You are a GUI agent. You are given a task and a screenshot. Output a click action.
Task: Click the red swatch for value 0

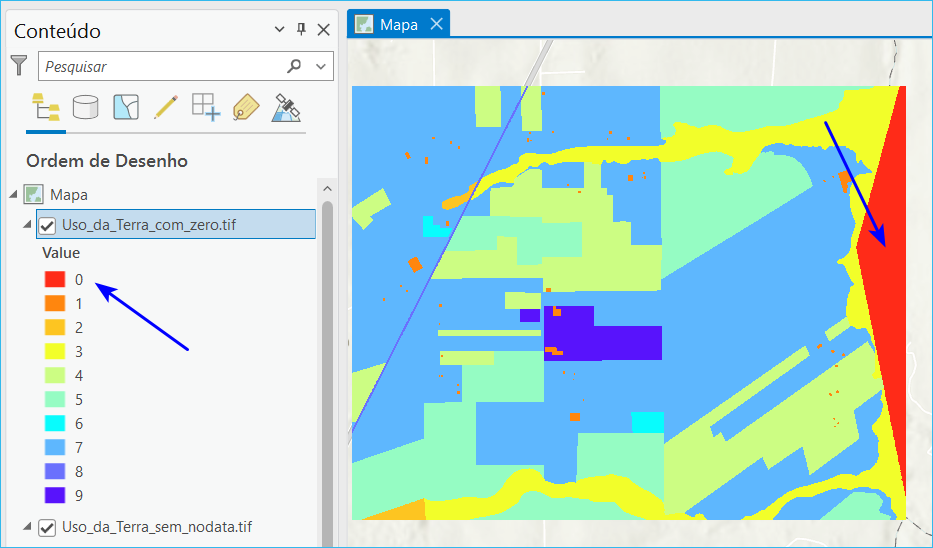tap(55, 279)
